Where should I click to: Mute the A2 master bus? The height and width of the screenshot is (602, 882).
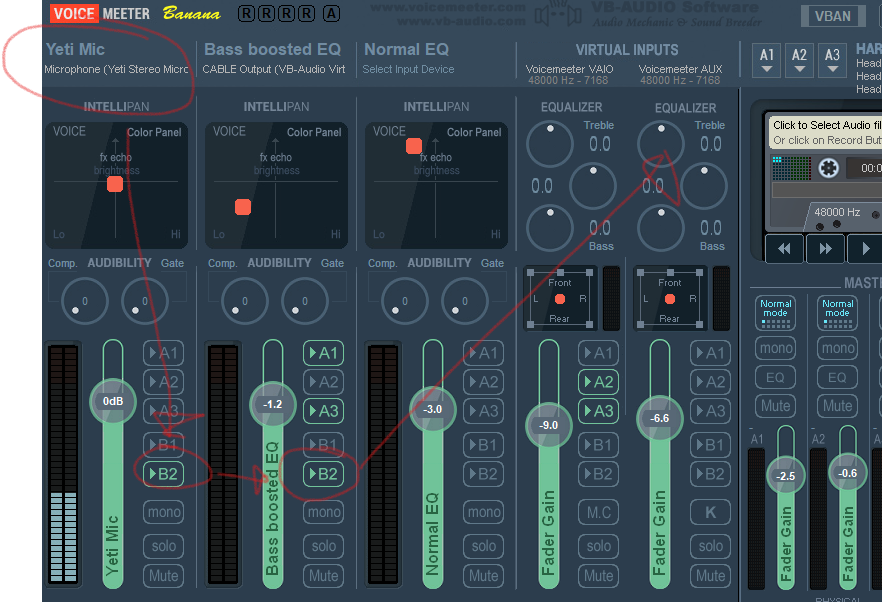pos(838,406)
